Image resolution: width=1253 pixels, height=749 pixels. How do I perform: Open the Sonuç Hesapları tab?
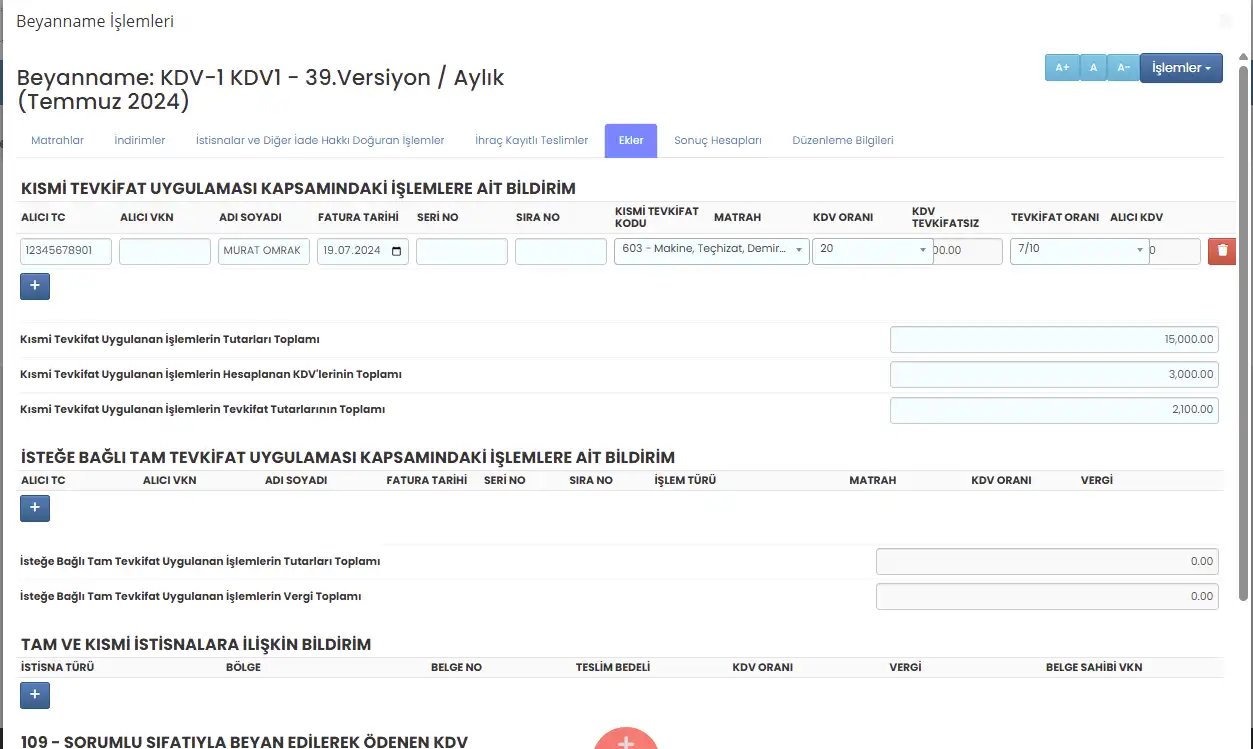click(717, 141)
